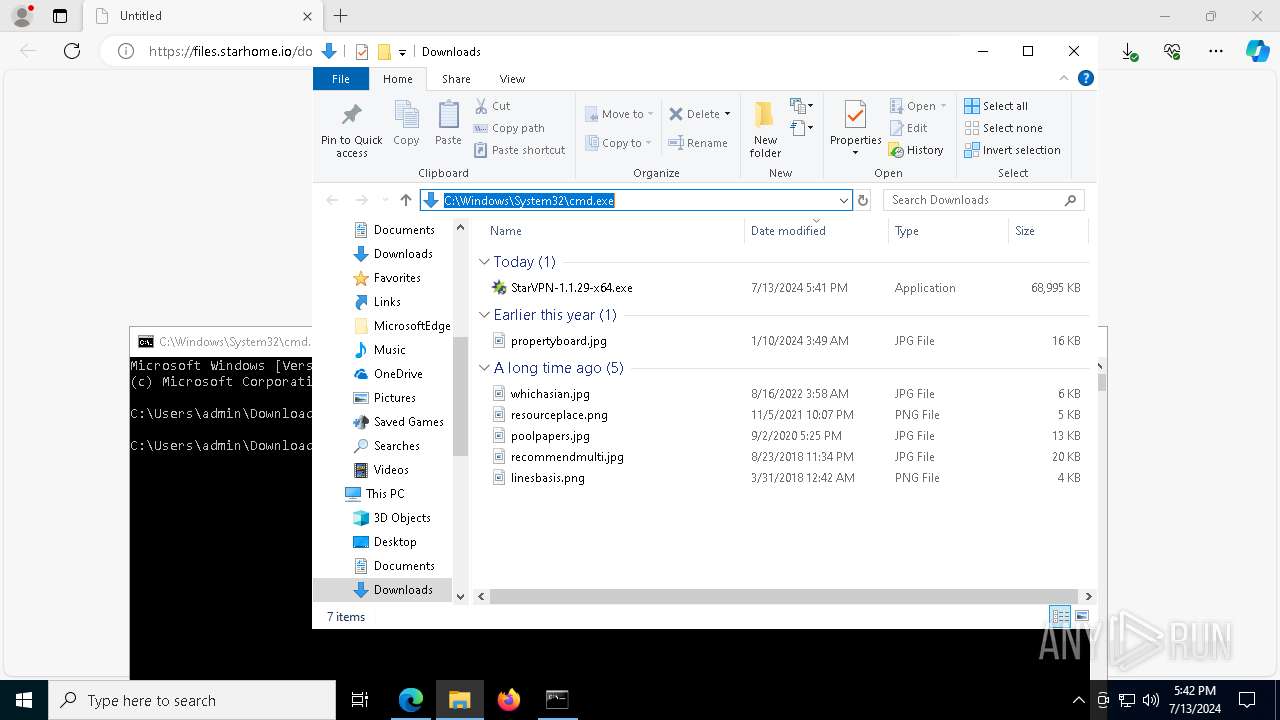Image resolution: width=1280 pixels, height=720 pixels.
Task: Click Copy path command
Action: pos(508,128)
